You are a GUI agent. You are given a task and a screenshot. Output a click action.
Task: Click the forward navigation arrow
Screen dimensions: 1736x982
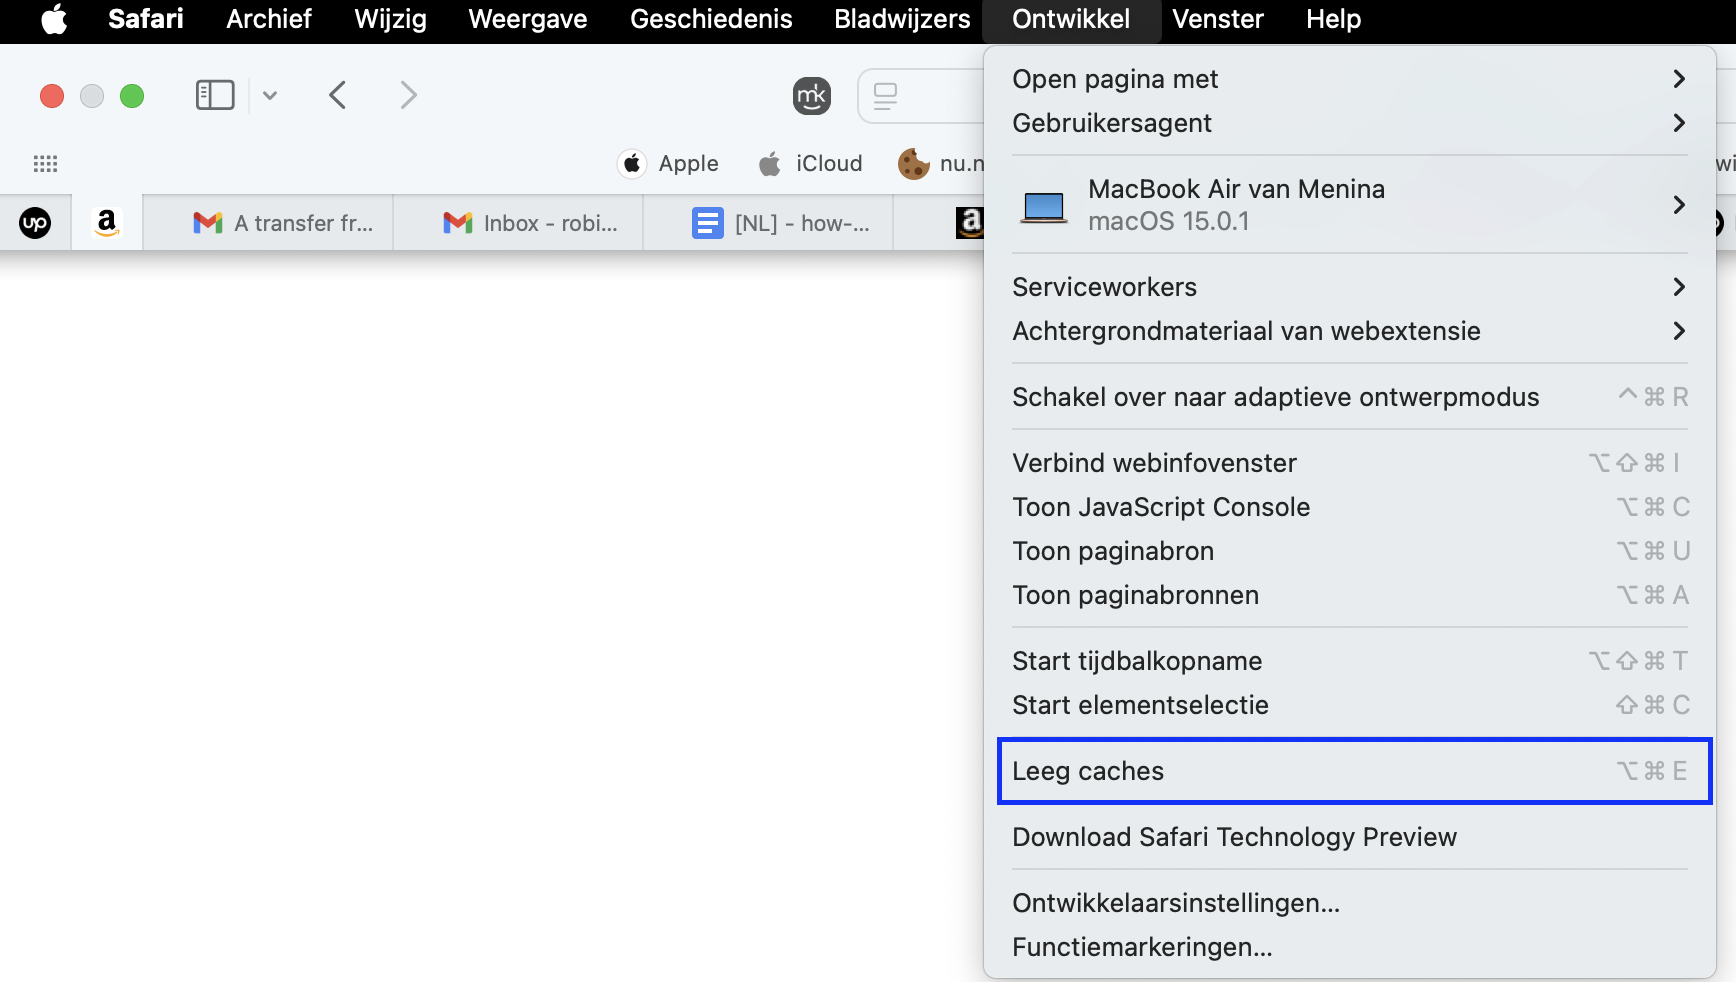408,95
